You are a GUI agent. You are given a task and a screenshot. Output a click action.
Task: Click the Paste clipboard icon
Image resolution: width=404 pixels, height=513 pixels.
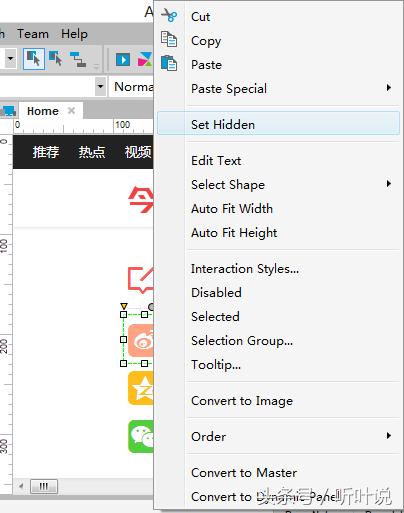tap(169, 63)
